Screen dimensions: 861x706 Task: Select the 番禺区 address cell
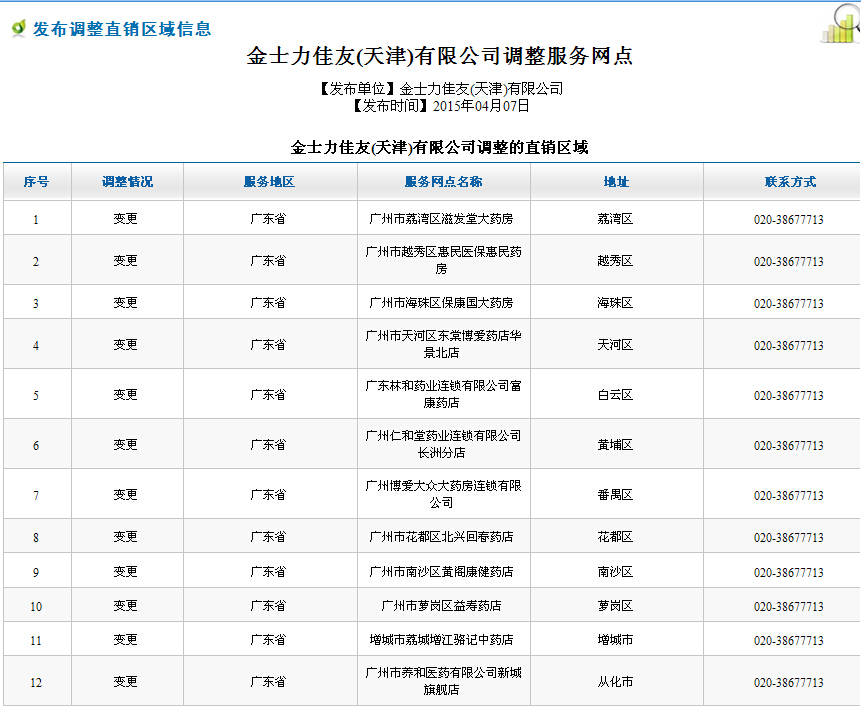pos(615,495)
